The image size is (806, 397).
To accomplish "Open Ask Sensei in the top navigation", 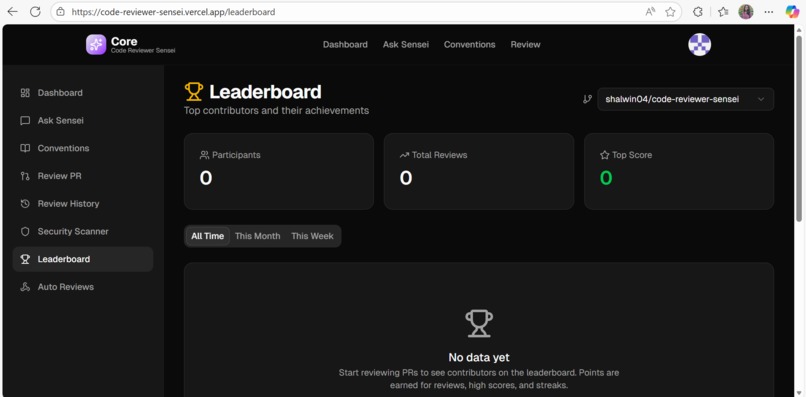I will (406, 45).
